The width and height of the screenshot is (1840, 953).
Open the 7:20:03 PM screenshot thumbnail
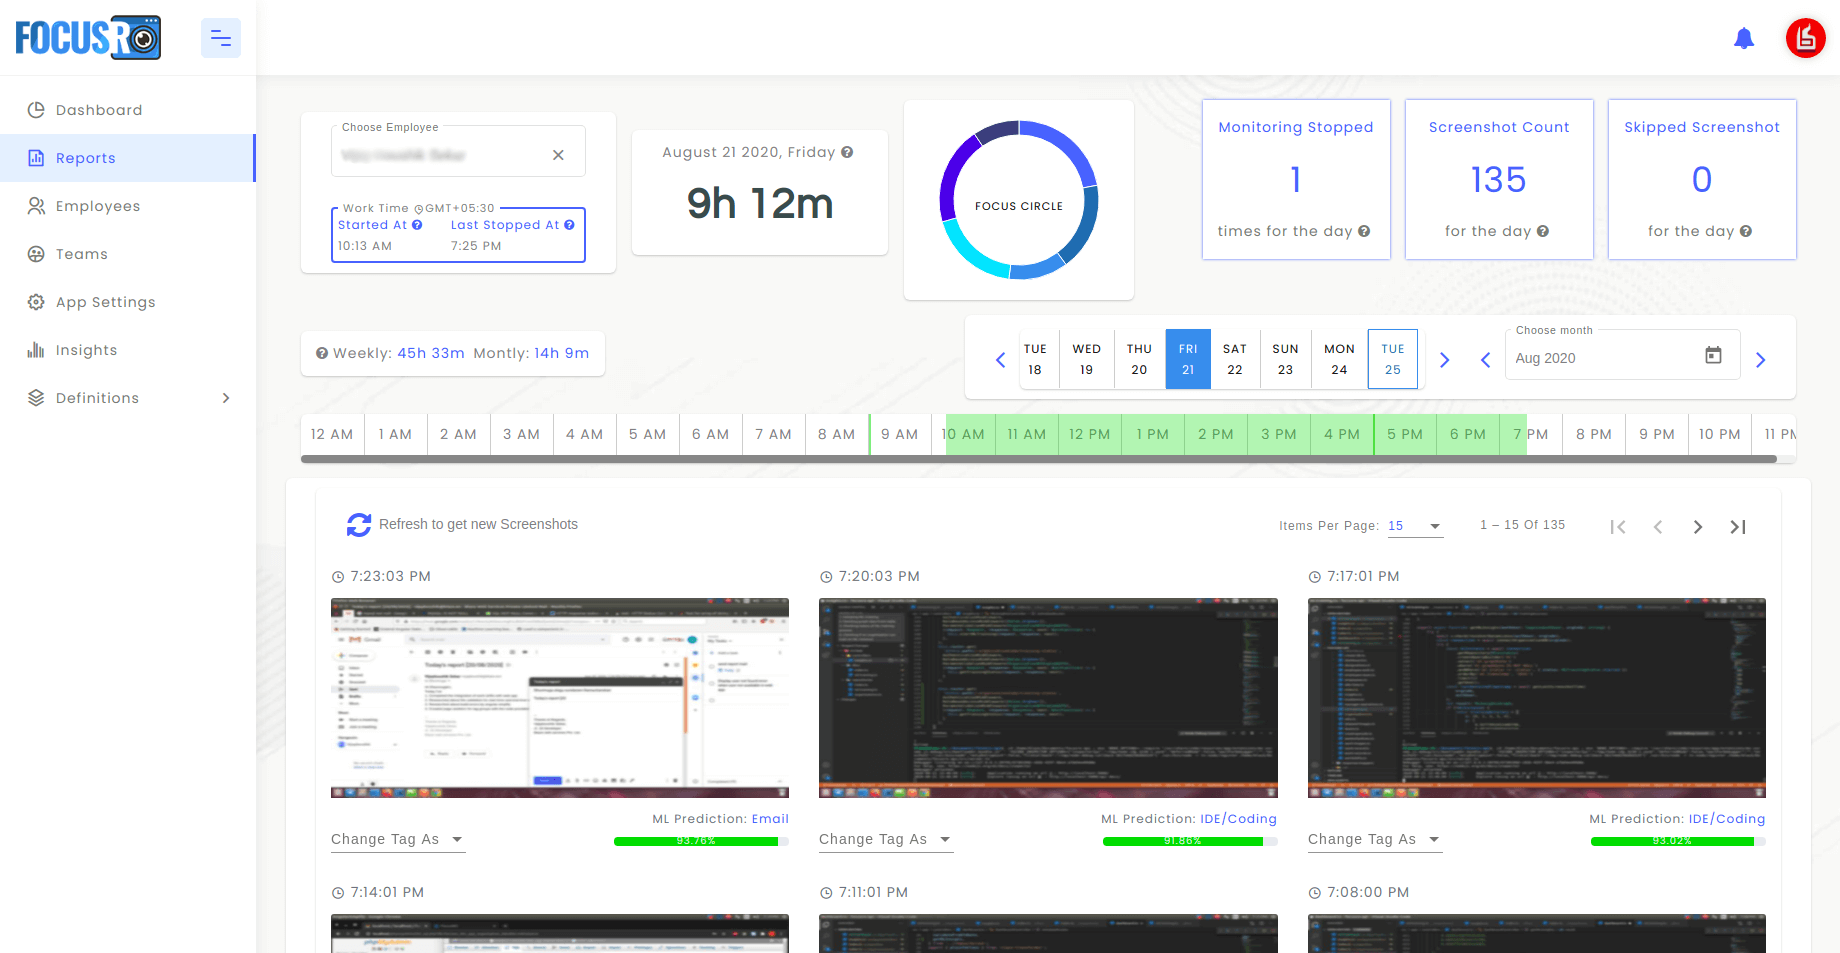point(1047,698)
